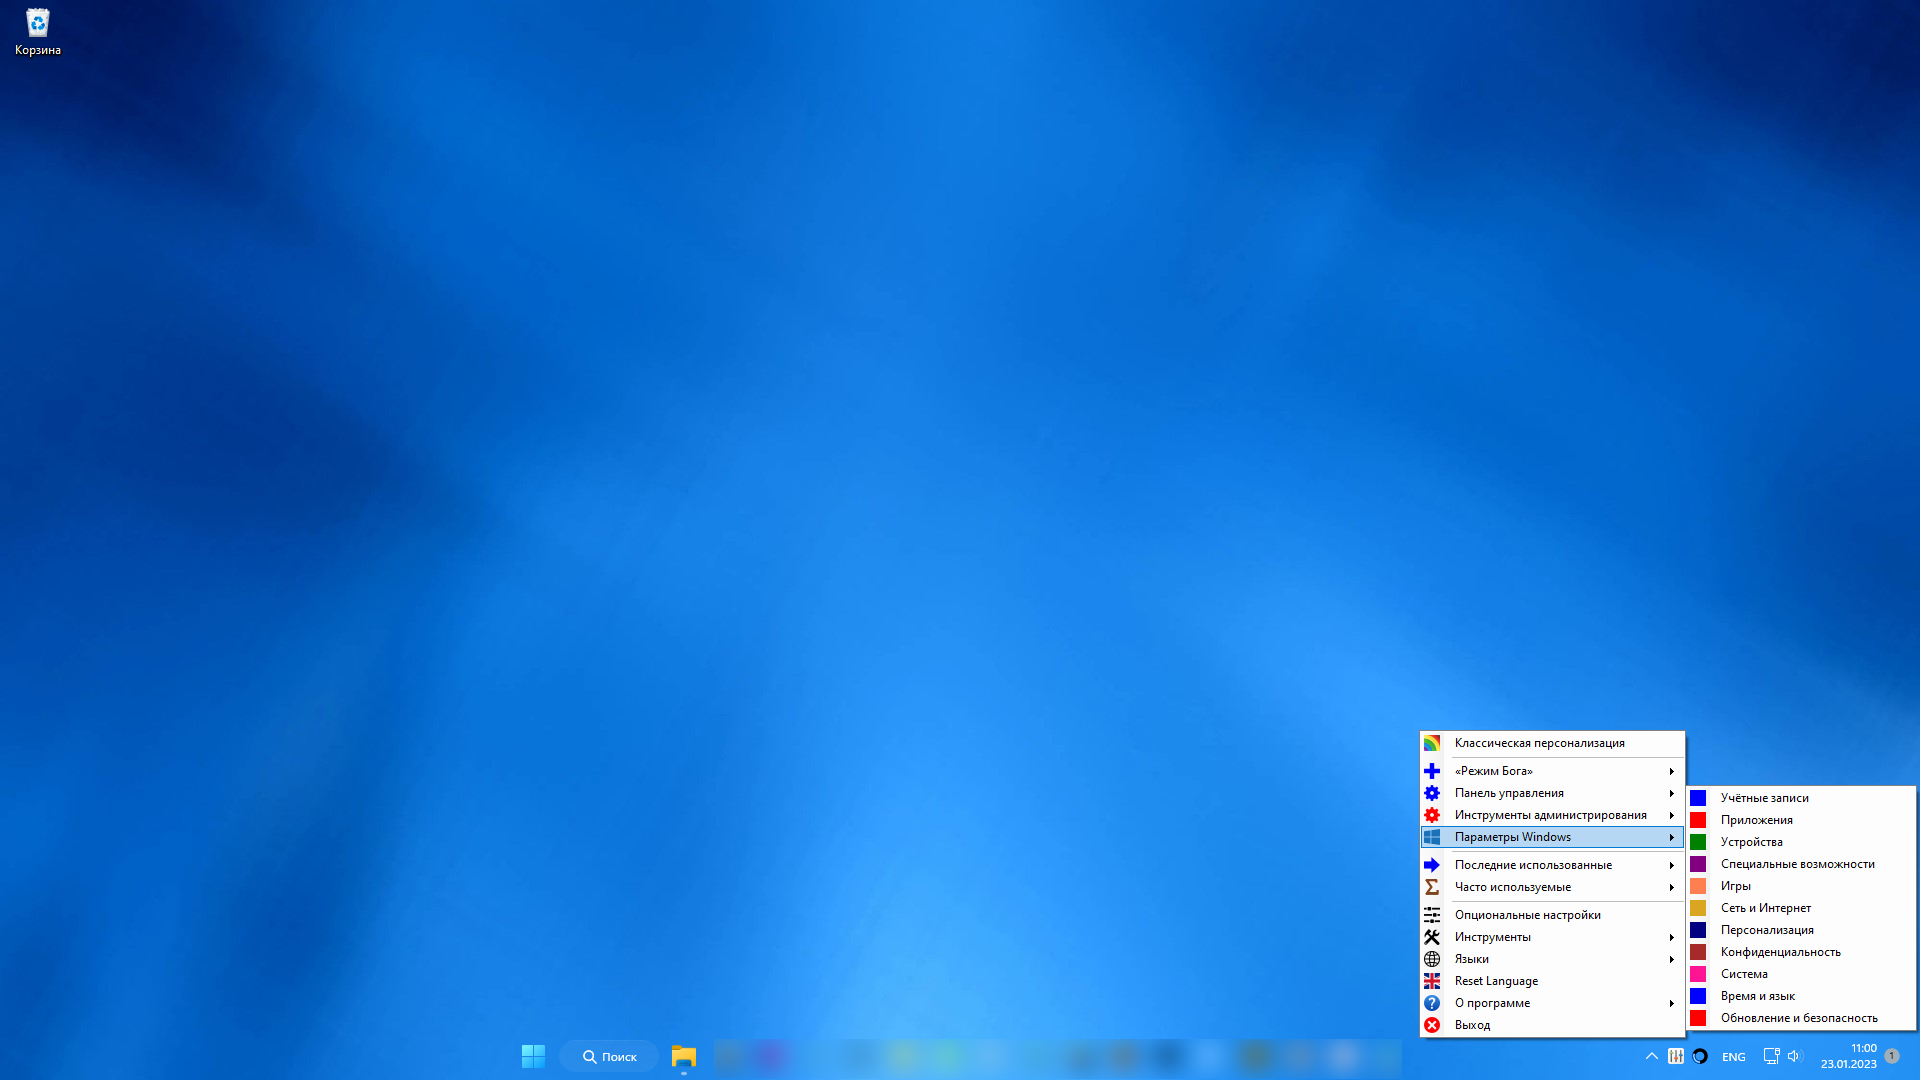
Task: Choose Выход to exit the program
Action: [x=1552, y=1025]
